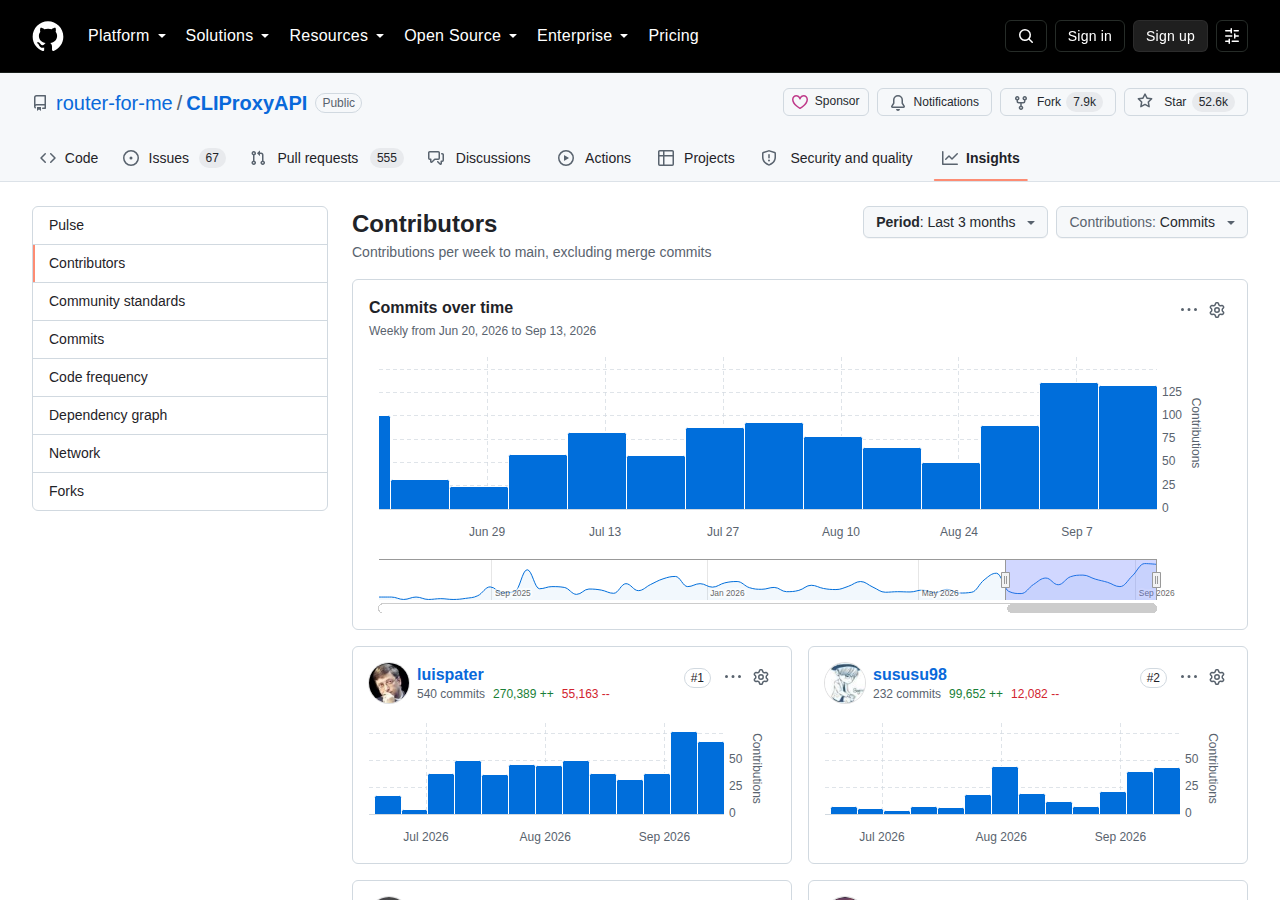Open the search magnifier icon

[x=1026, y=36]
